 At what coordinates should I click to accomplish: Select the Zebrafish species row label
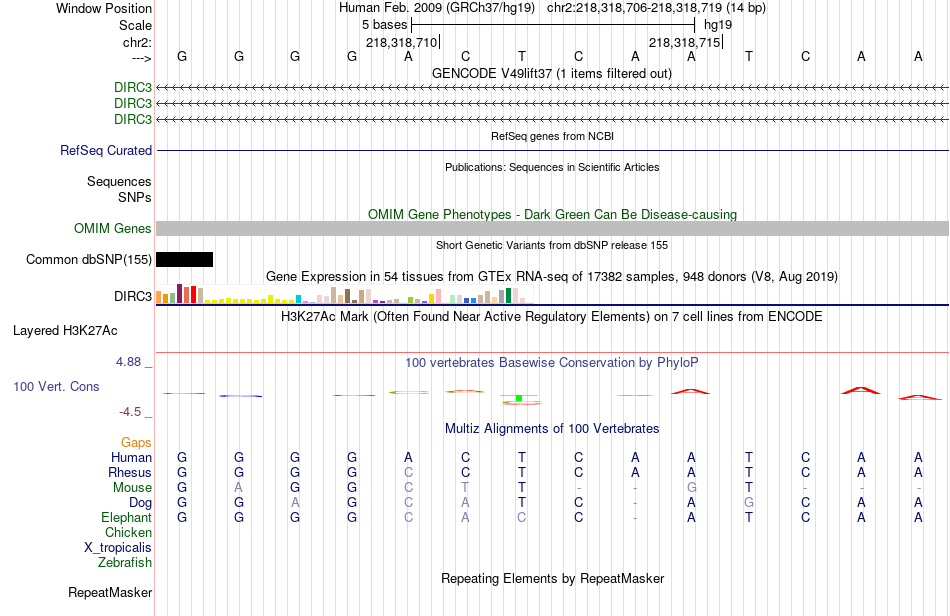124,562
